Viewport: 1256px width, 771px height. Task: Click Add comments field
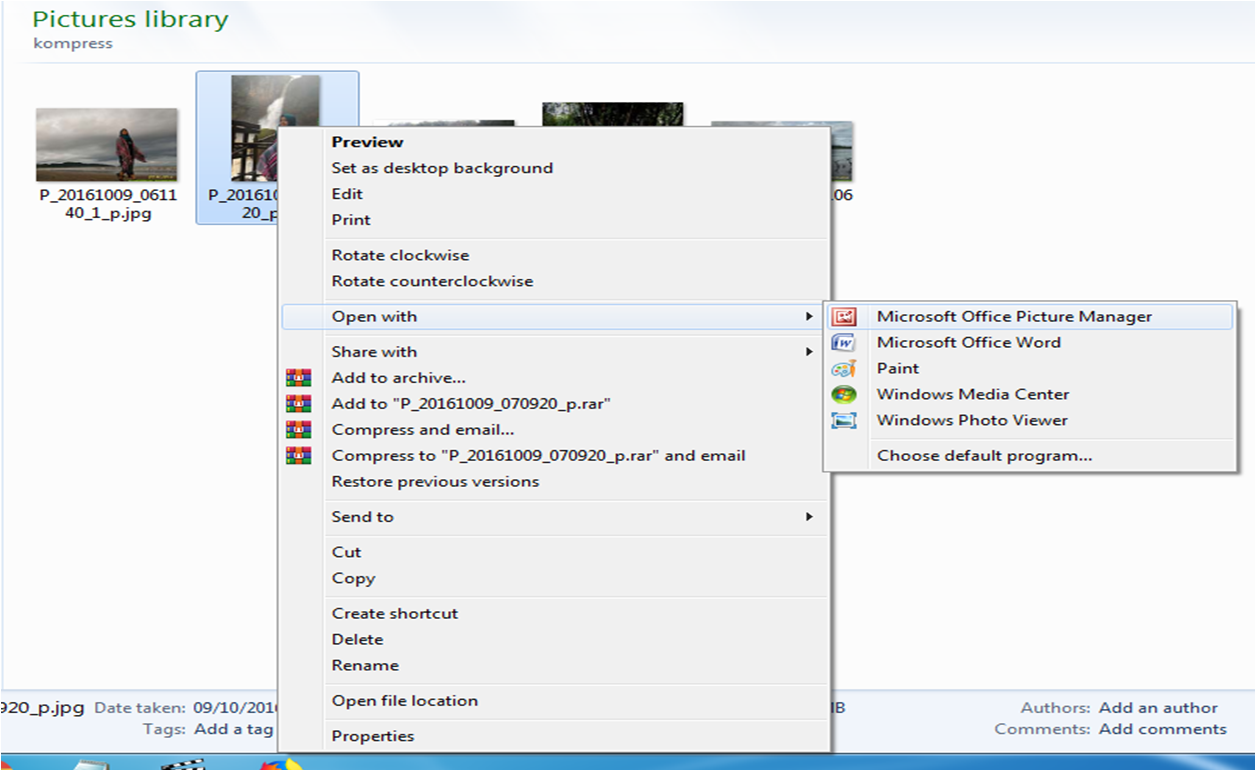[1163, 729]
